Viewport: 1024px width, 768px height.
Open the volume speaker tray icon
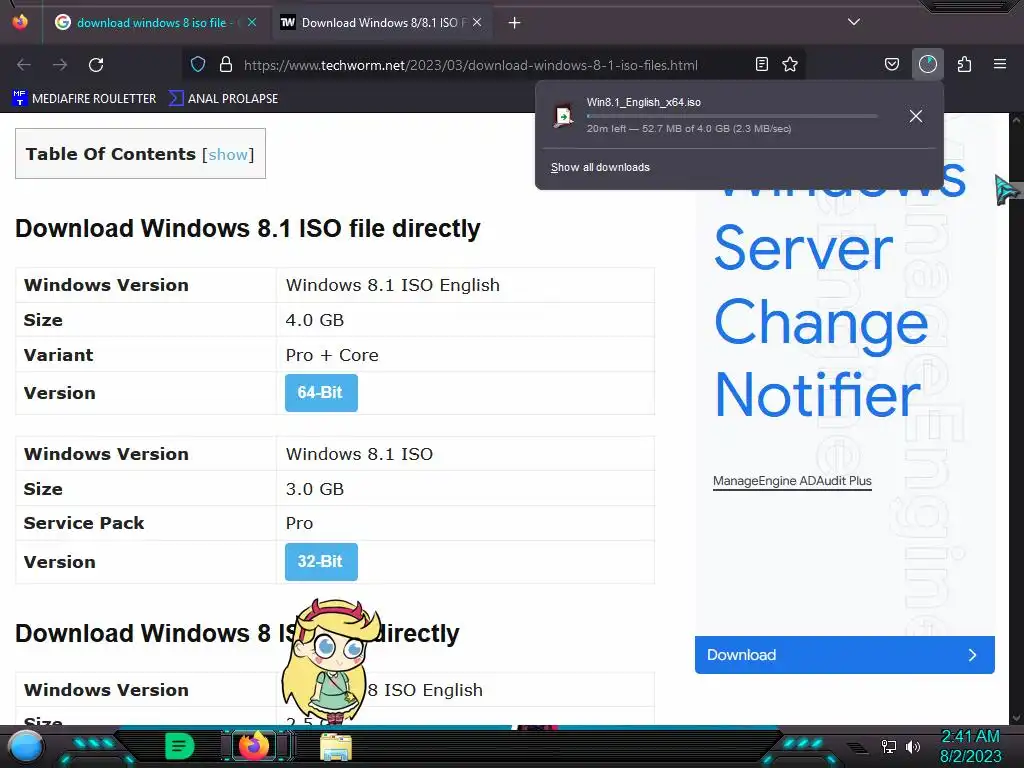[x=913, y=746]
